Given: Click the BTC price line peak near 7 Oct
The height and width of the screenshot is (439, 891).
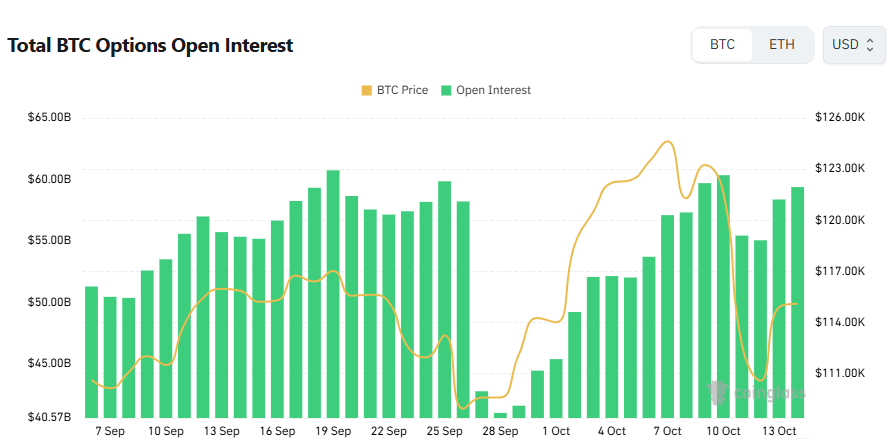Looking at the screenshot, I should [667, 142].
